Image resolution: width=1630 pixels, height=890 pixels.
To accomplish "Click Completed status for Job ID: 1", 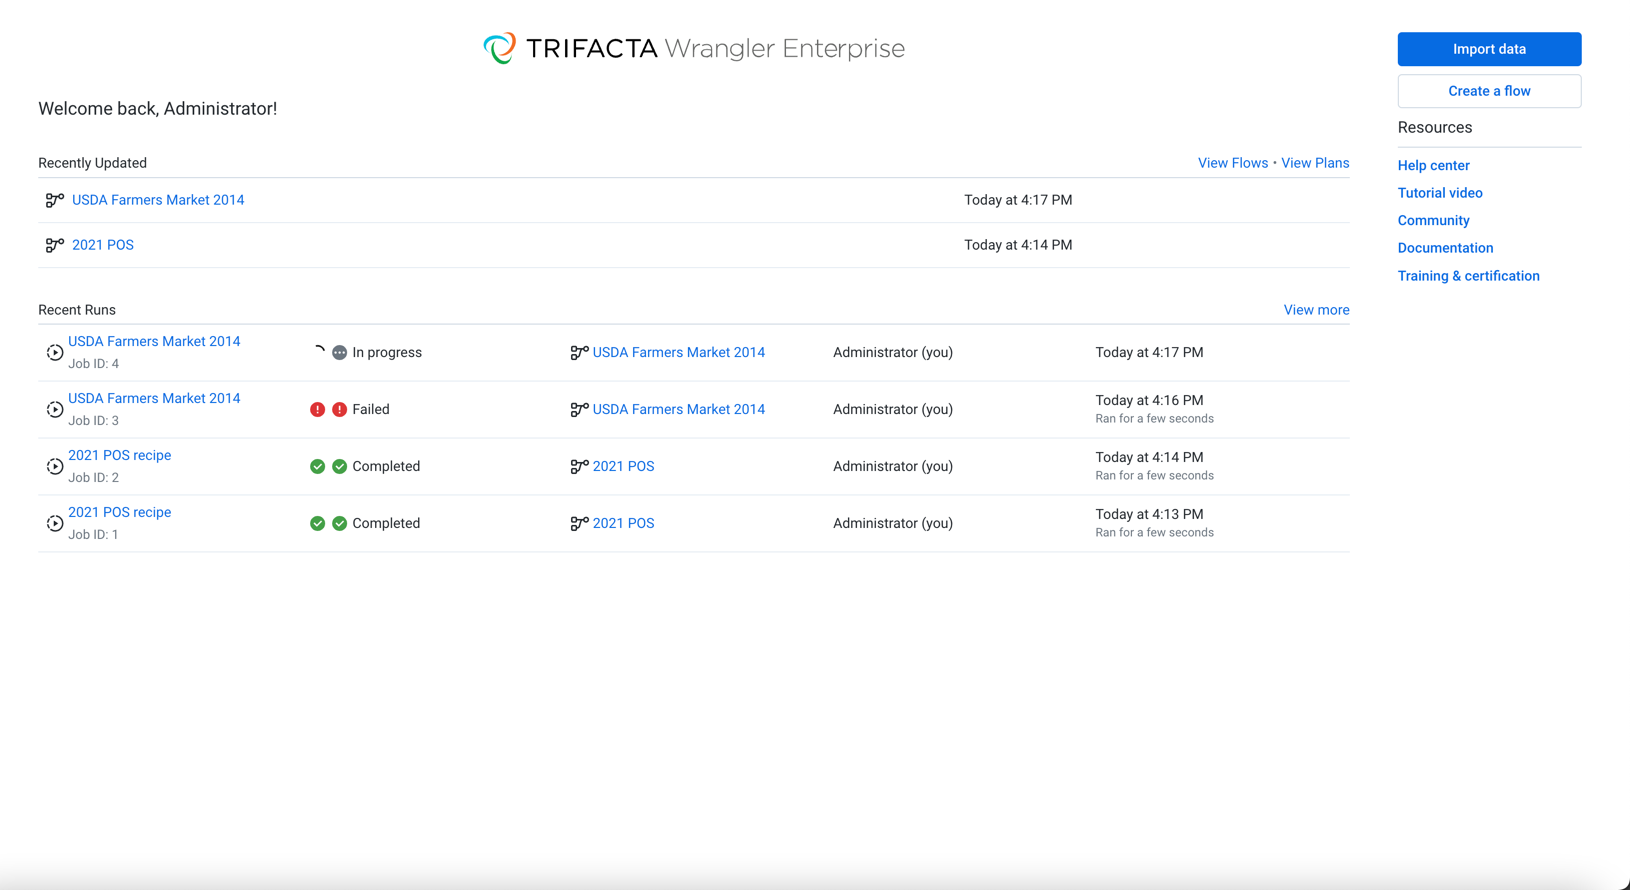I will (x=386, y=523).
